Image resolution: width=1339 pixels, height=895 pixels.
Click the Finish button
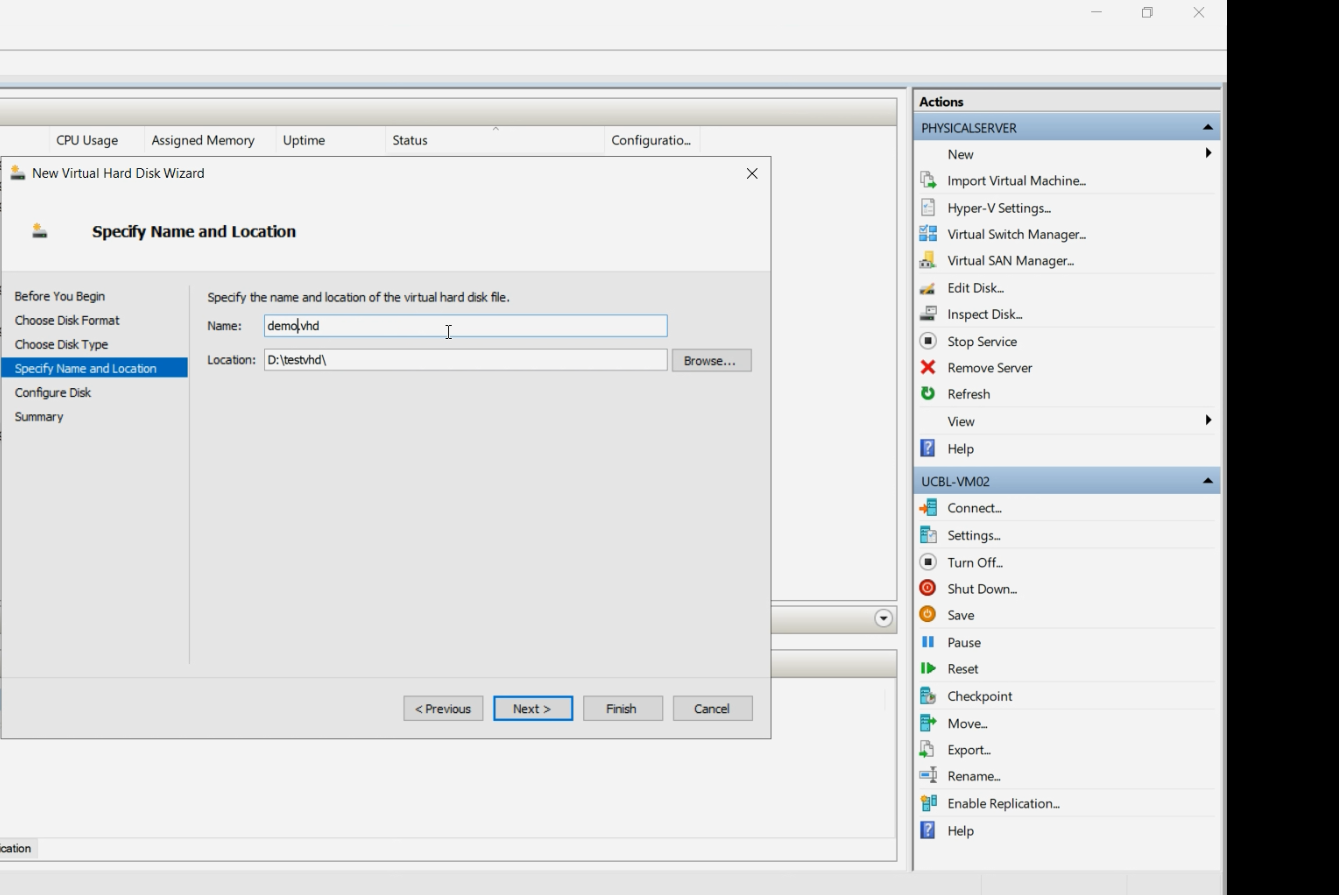pyautogui.click(x=622, y=708)
